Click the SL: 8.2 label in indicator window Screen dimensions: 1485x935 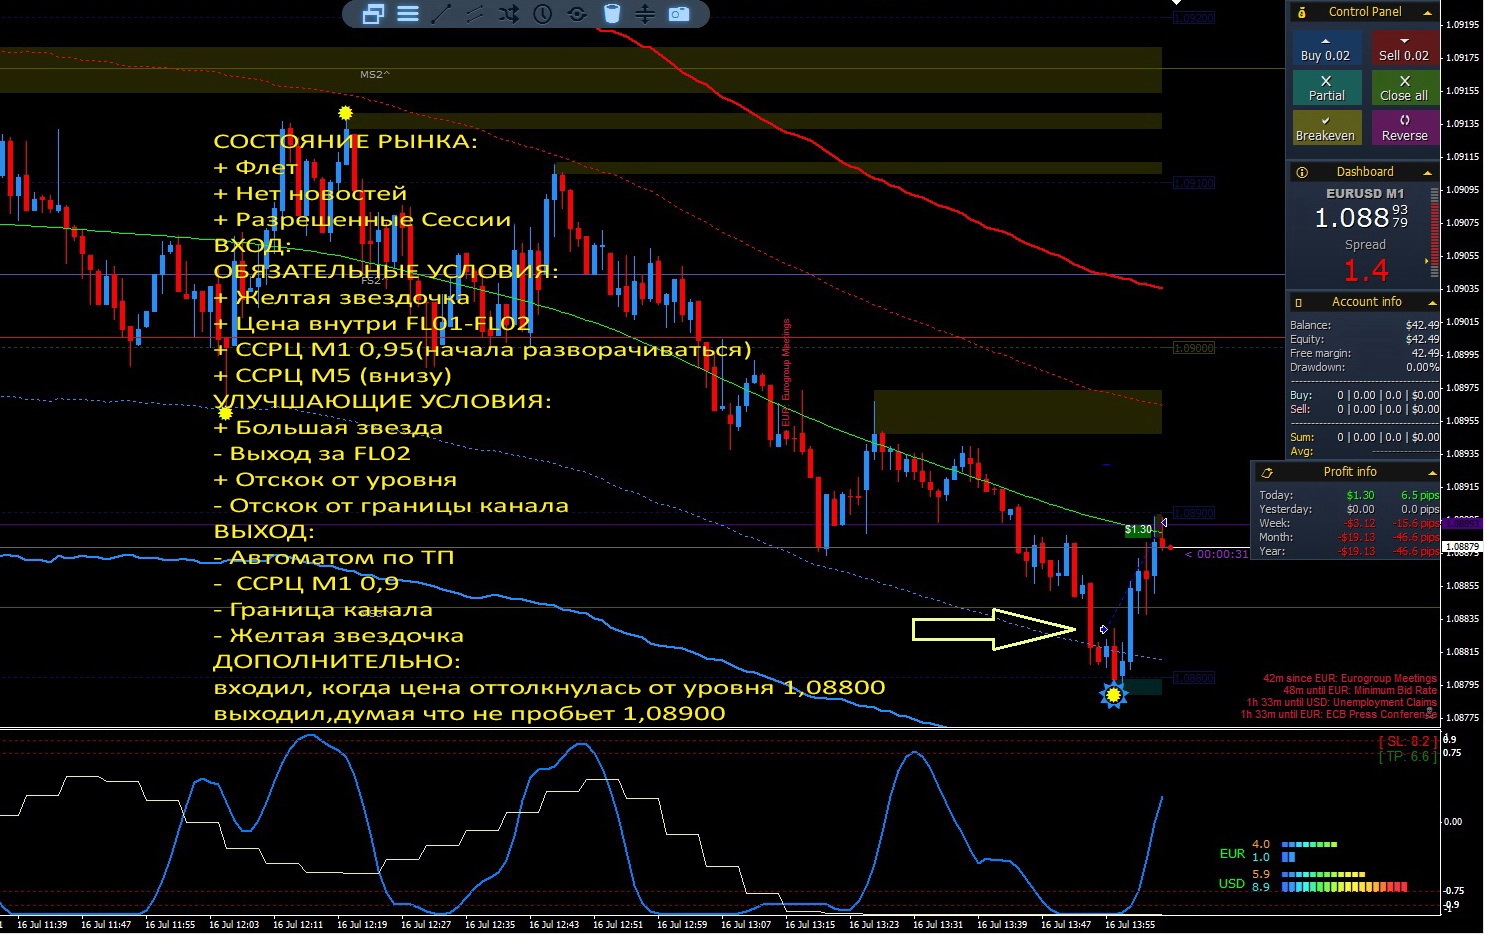[x=1408, y=742]
